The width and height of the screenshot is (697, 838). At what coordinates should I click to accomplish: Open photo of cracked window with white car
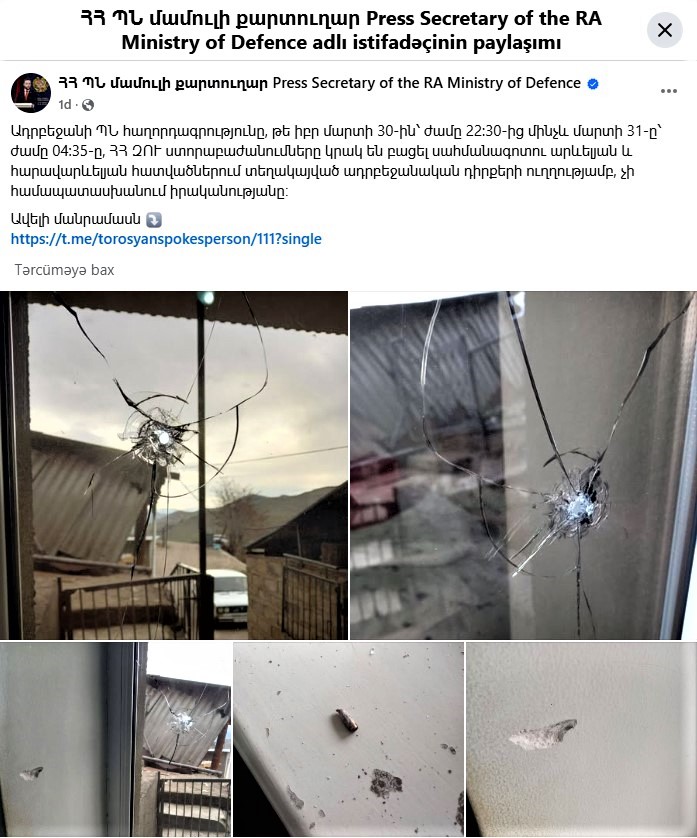pos(174,465)
